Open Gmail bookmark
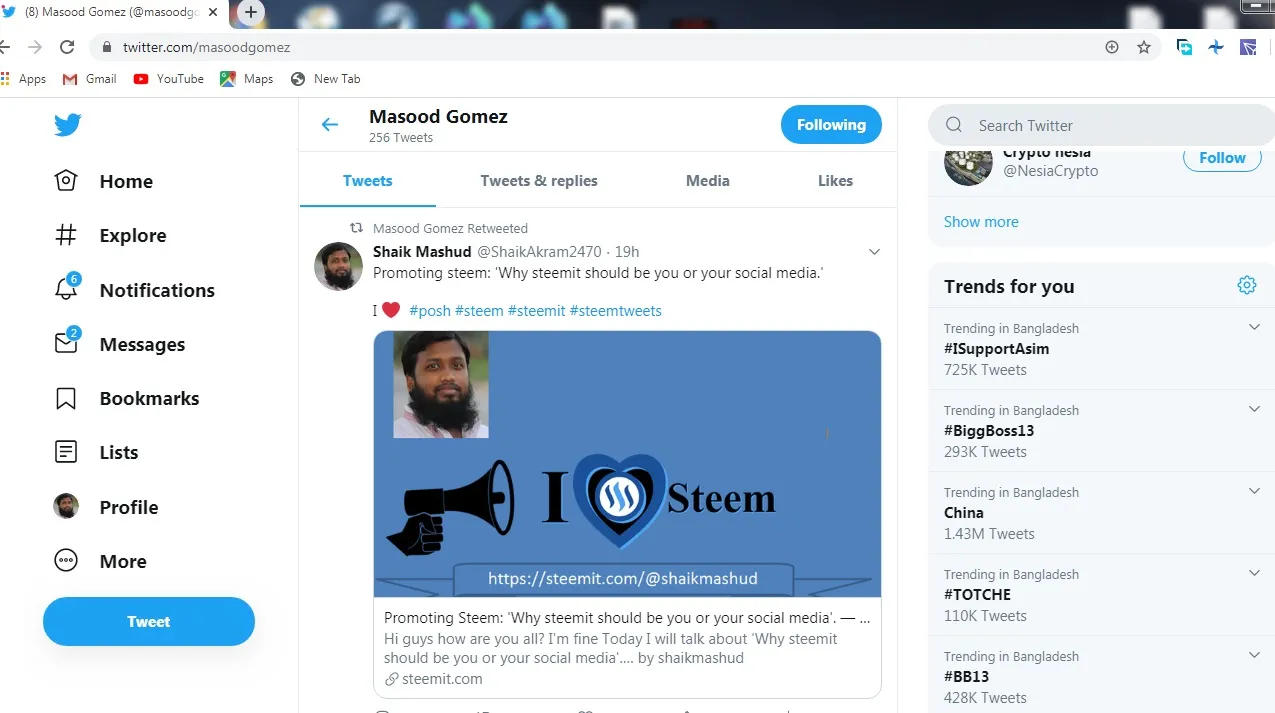 89,79
